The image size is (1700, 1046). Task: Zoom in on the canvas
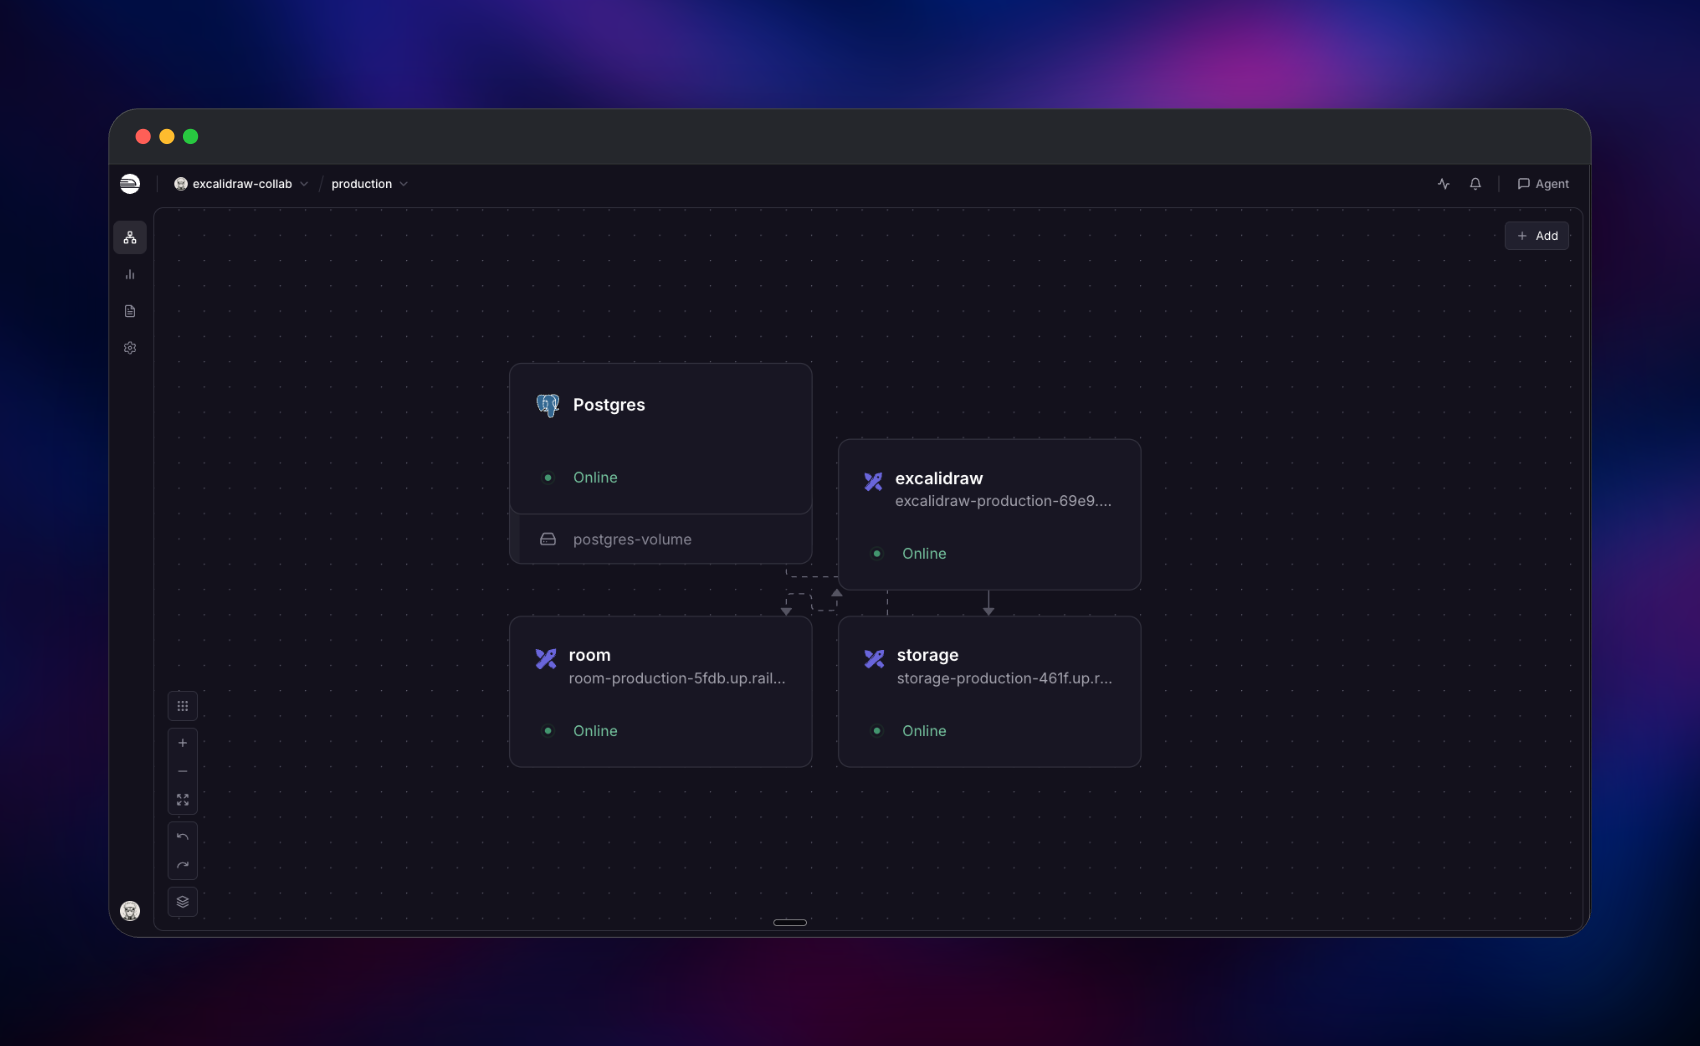[183, 743]
